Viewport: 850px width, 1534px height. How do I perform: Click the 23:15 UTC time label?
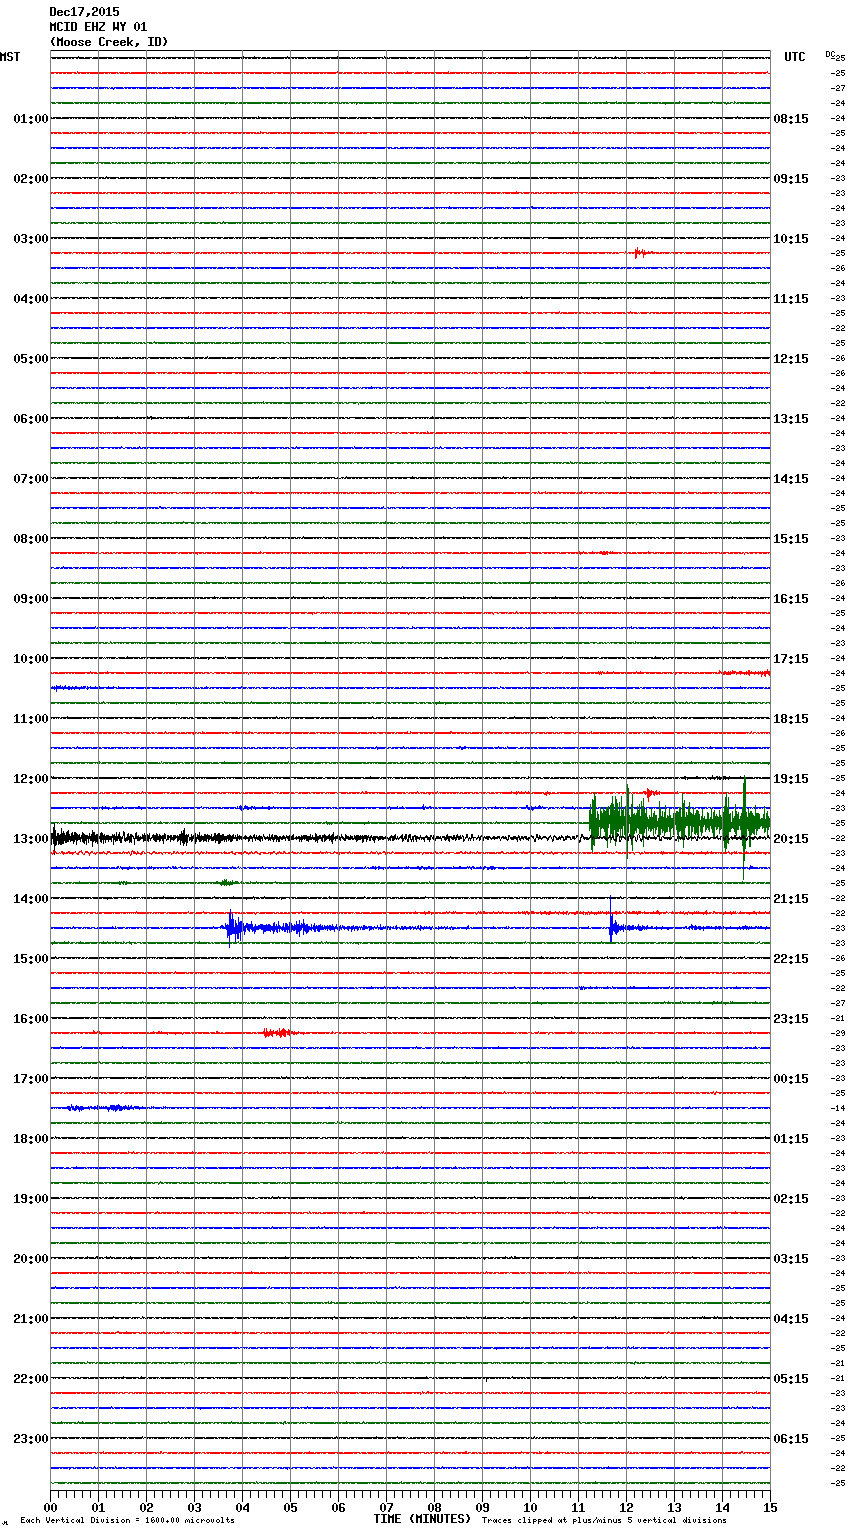[x=791, y=1019]
